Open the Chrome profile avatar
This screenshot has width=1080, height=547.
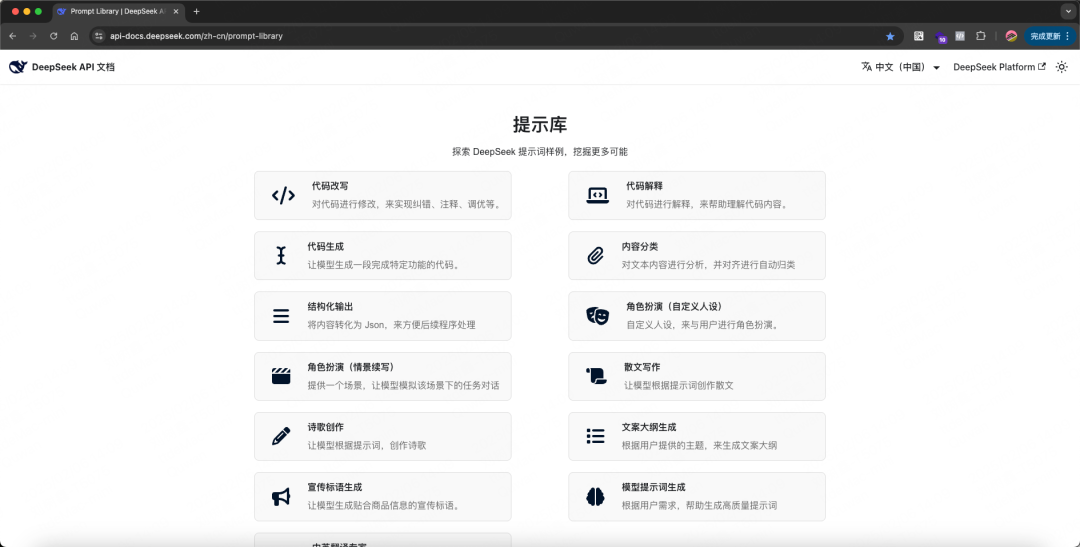coord(1011,36)
